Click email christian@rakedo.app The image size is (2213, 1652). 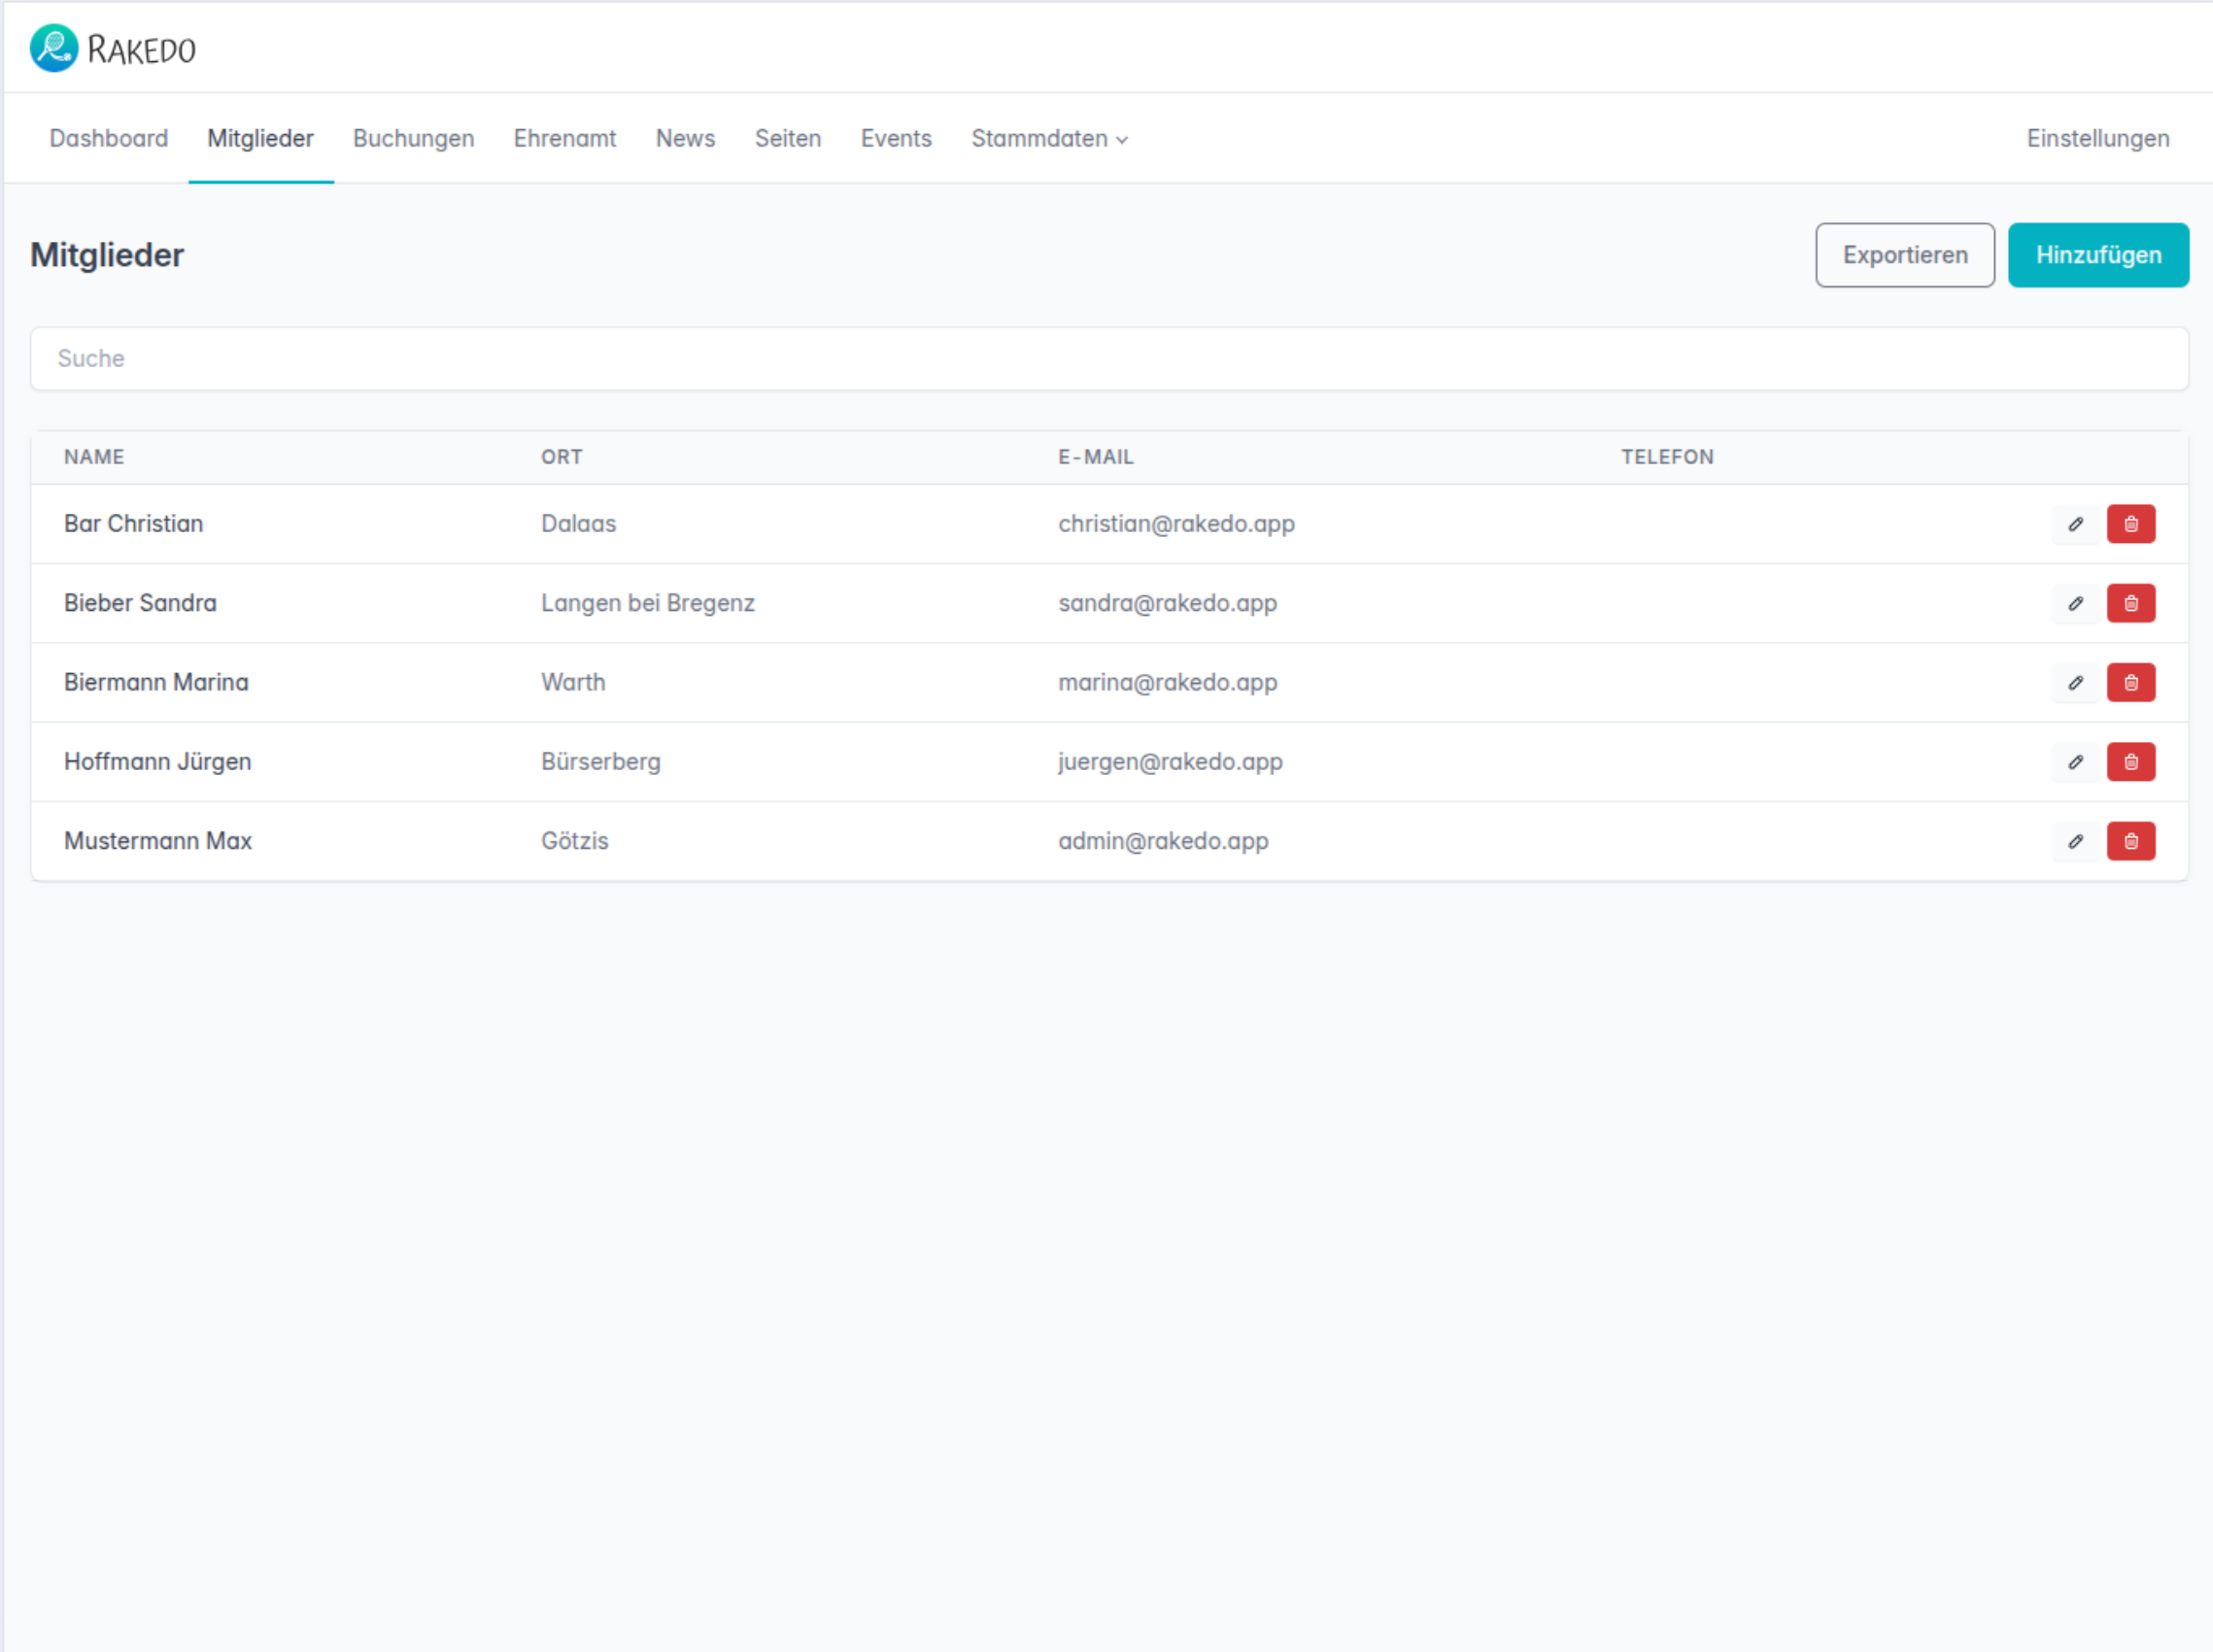[1176, 524]
